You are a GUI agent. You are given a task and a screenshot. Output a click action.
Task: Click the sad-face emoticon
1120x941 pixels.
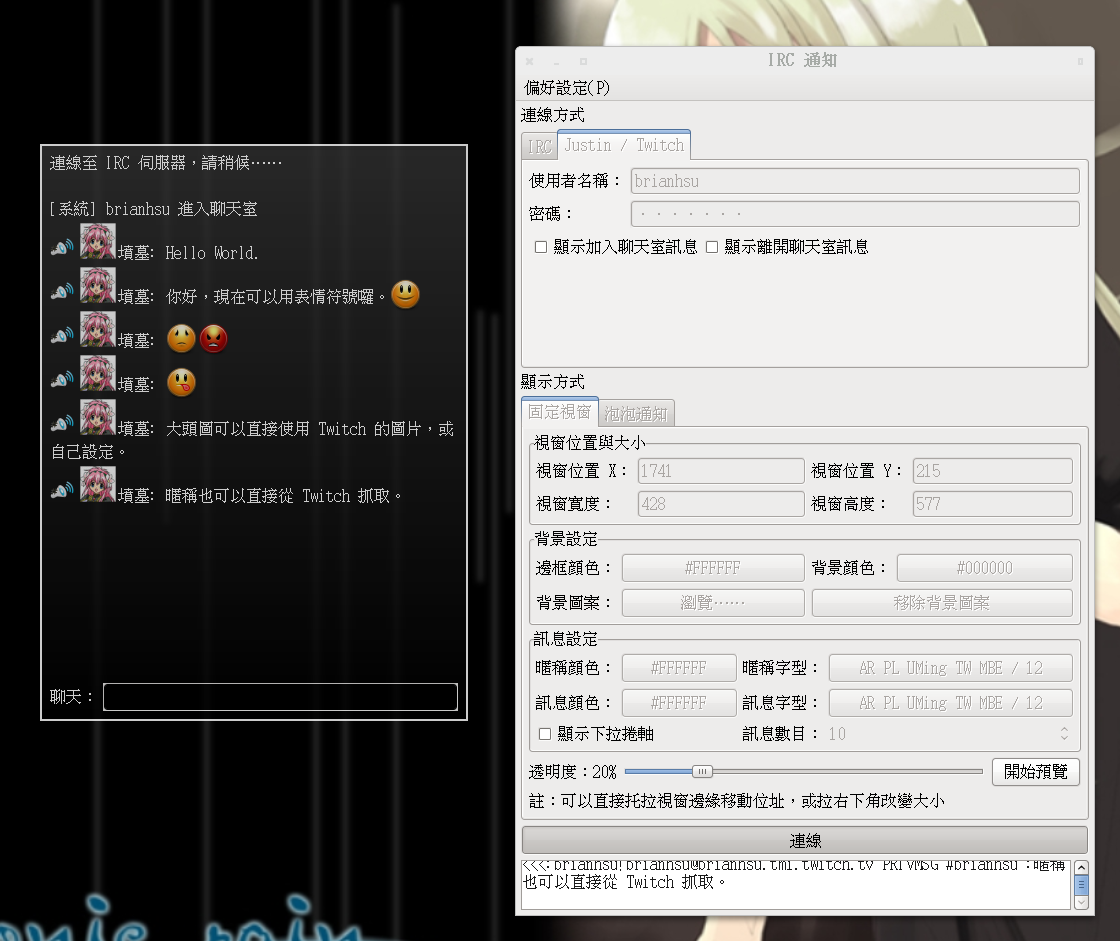click(181, 339)
